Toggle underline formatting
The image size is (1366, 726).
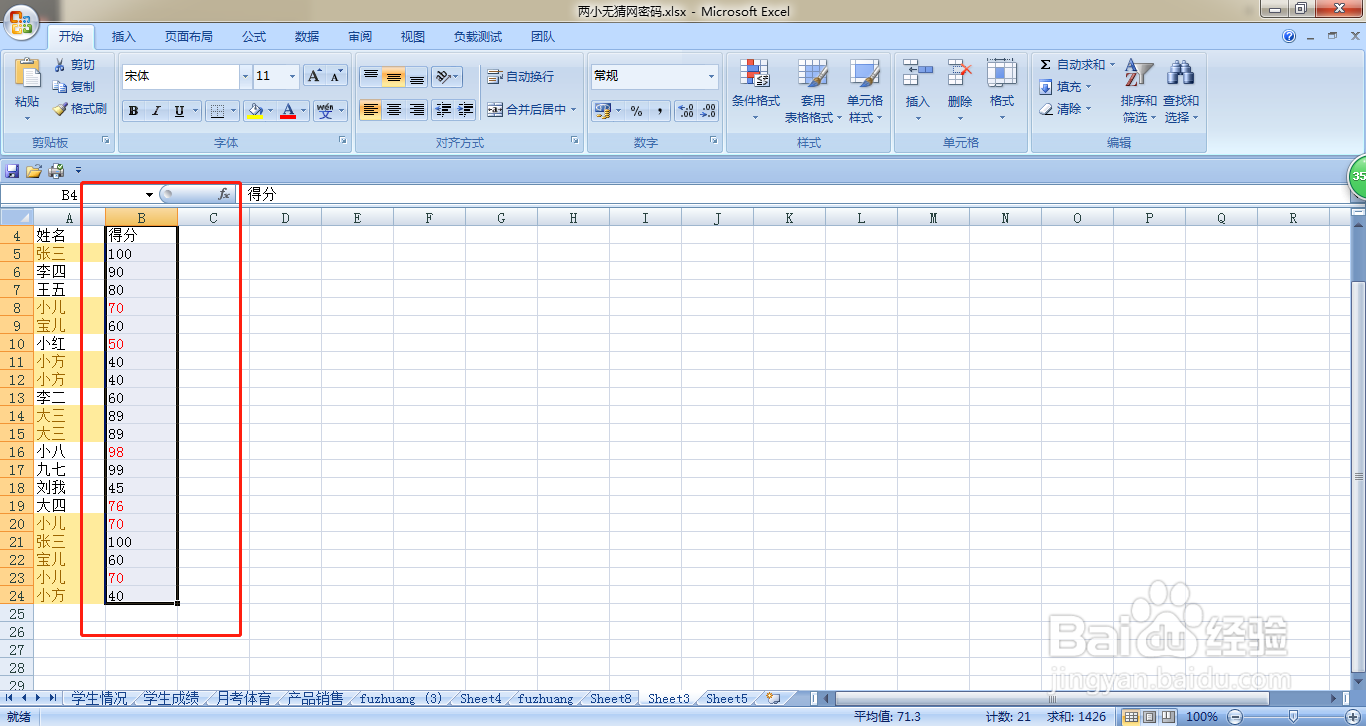click(x=179, y=110)
